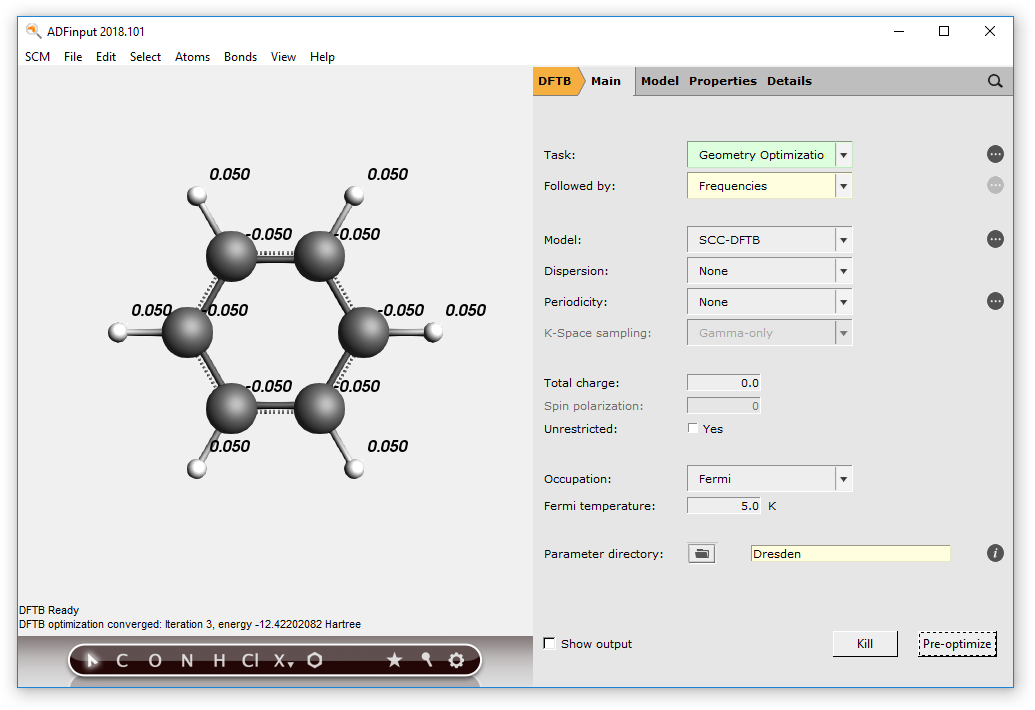The width and height of the screenshot is (1035, 710).
Task: Open the gear settings icon in toolbar
Action: (x=456, y=660)
